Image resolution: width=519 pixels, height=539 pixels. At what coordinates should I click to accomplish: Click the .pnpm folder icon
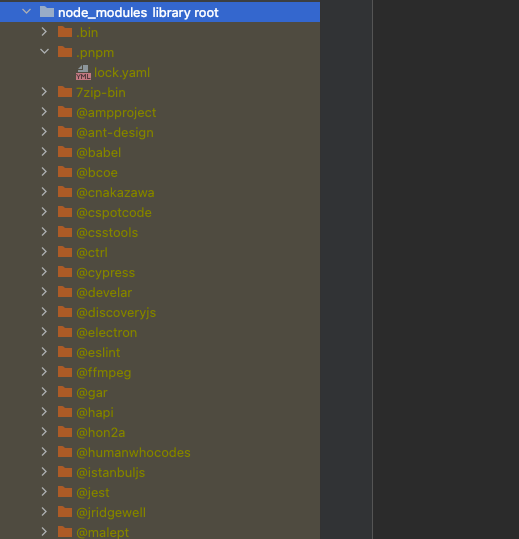[x=65, y=52]
